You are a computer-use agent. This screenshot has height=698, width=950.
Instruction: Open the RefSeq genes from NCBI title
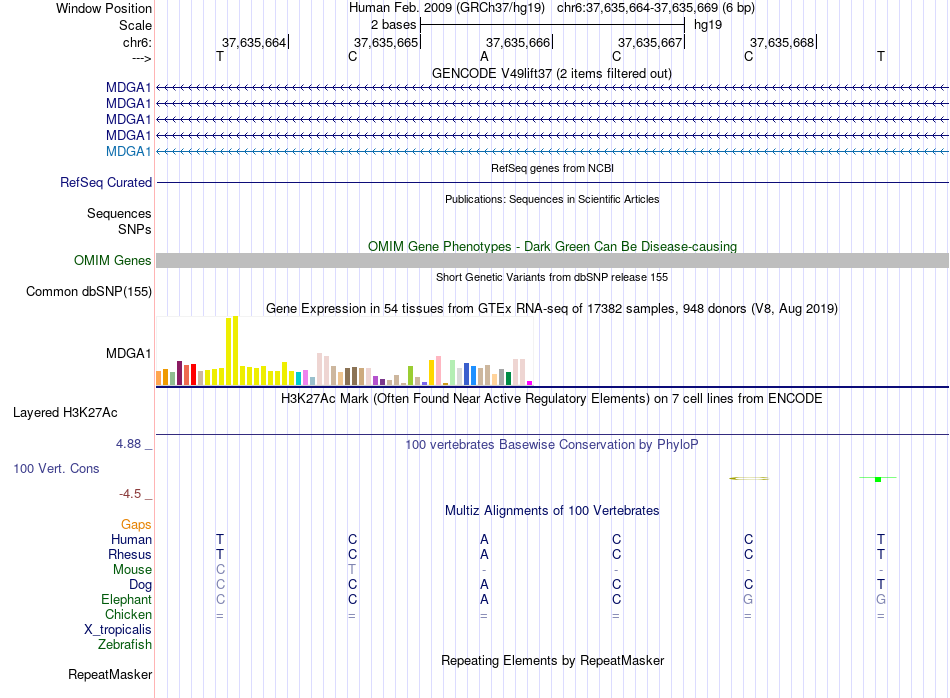(x=552, y=168)
